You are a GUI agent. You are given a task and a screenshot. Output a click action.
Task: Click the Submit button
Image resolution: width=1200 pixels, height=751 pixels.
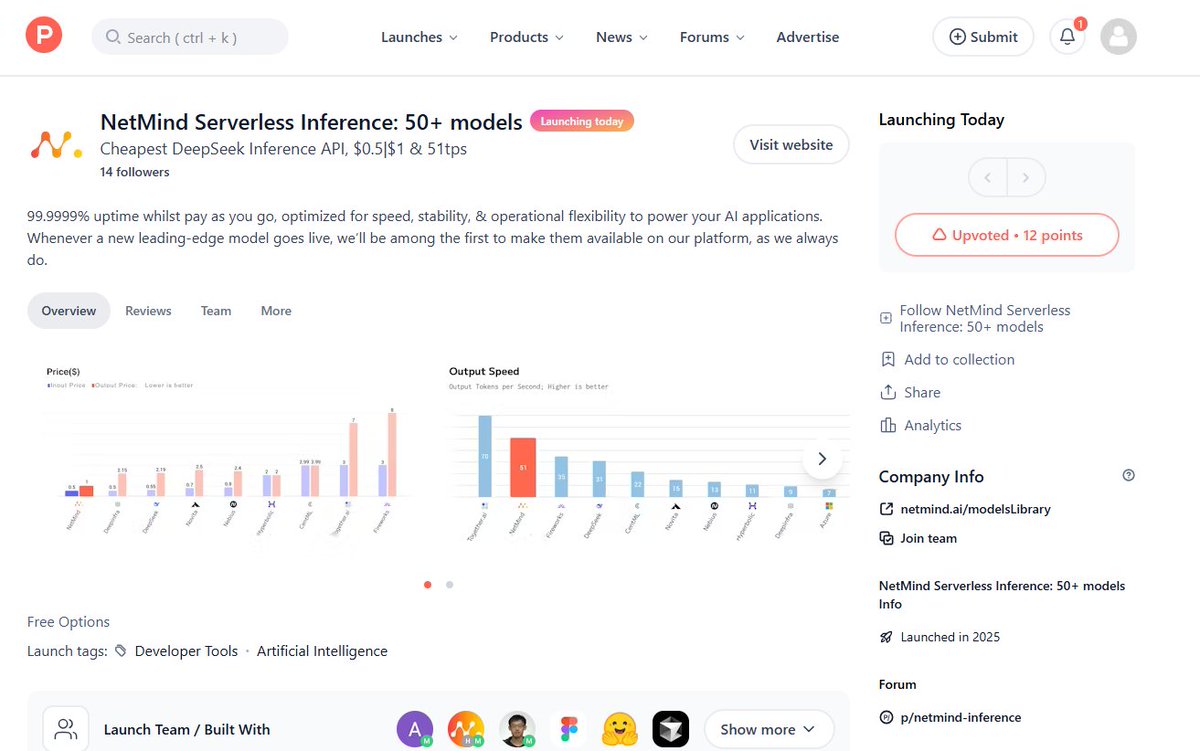pos(983,37)
